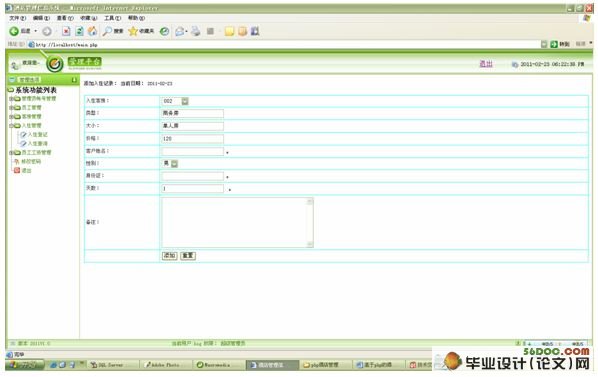Click the Print icon in toolbar

[x=196, y=31]
